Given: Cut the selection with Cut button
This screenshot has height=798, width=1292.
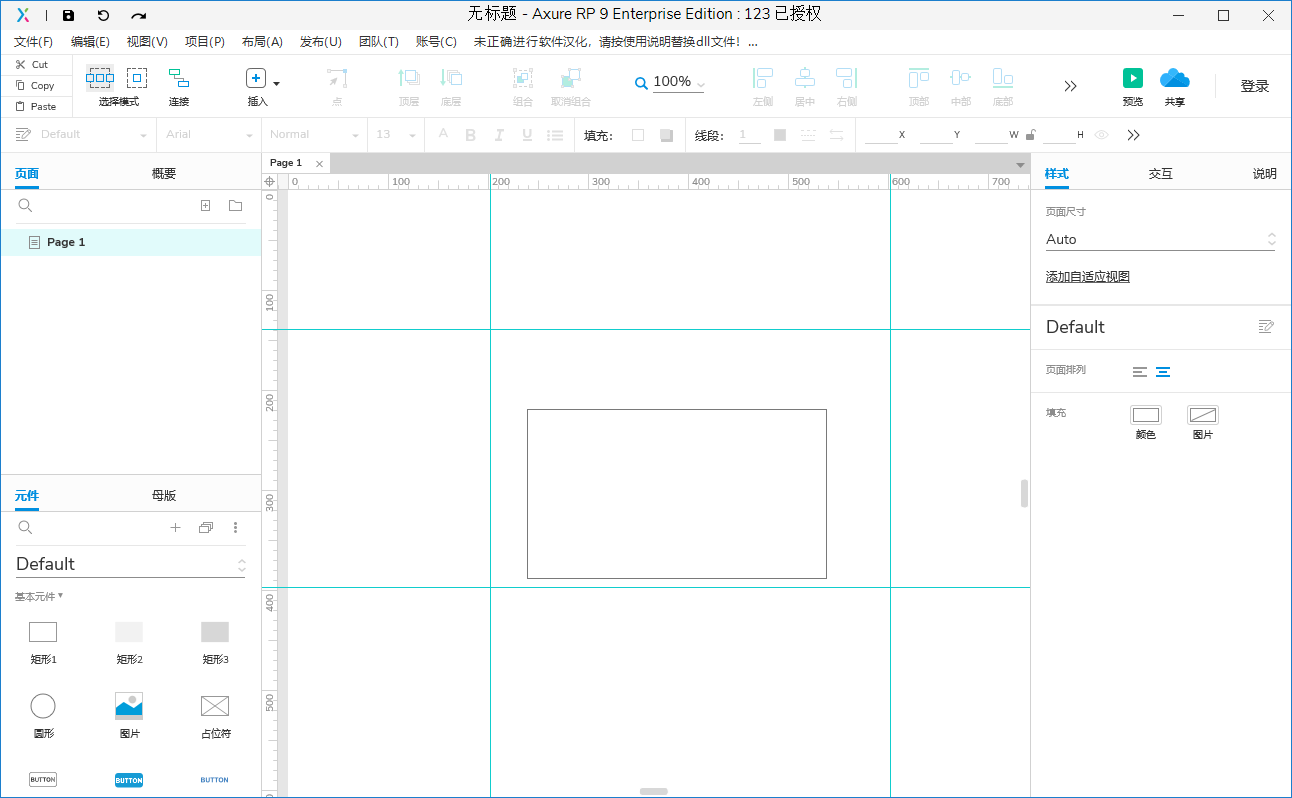Looking at the screenshot, I should [37, 65].
